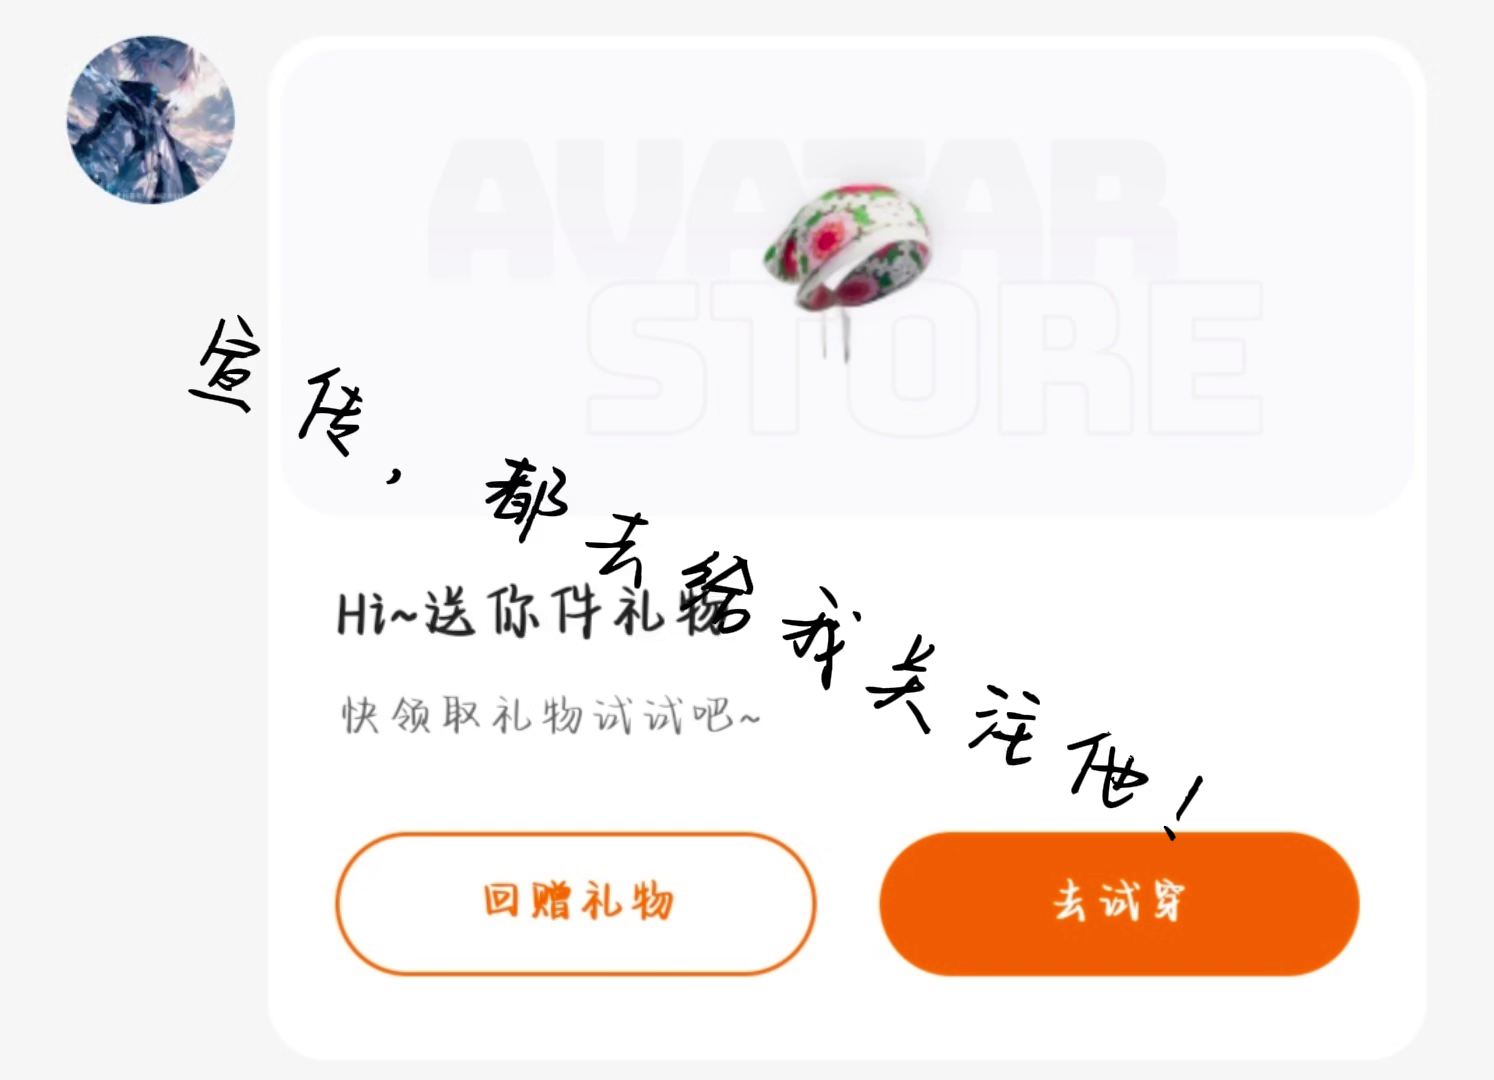Open the sender's anime profile avatar
Screen dimensions: 1494x1080
coord(151,120)
